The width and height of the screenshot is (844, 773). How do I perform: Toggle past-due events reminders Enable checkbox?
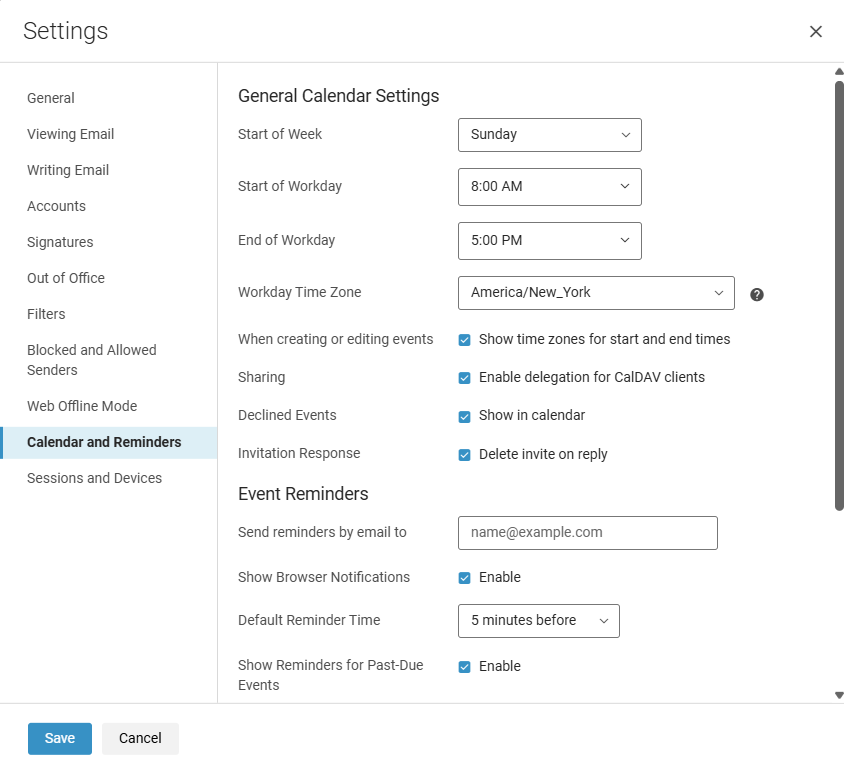[x=464, y=666]
